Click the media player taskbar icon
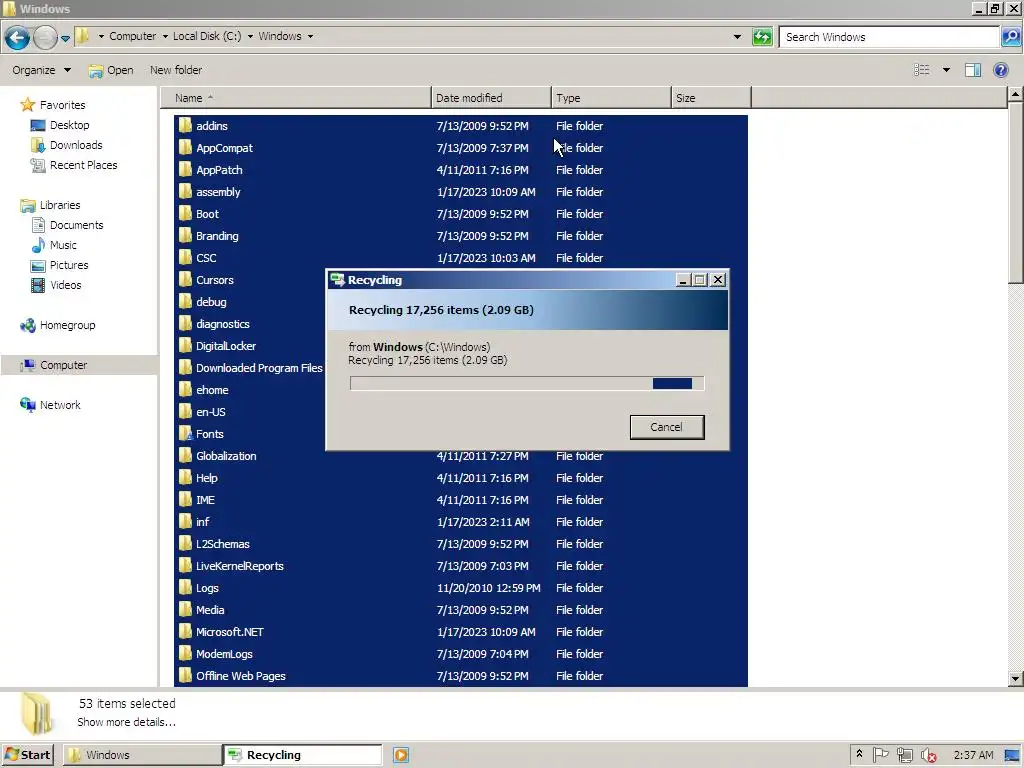Viewport: 1024px width, 768px height. 401,755
